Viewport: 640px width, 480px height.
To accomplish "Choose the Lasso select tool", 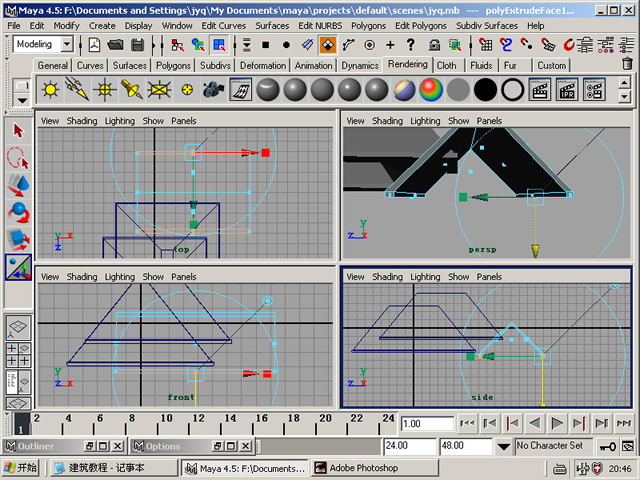I will (18, 158).
